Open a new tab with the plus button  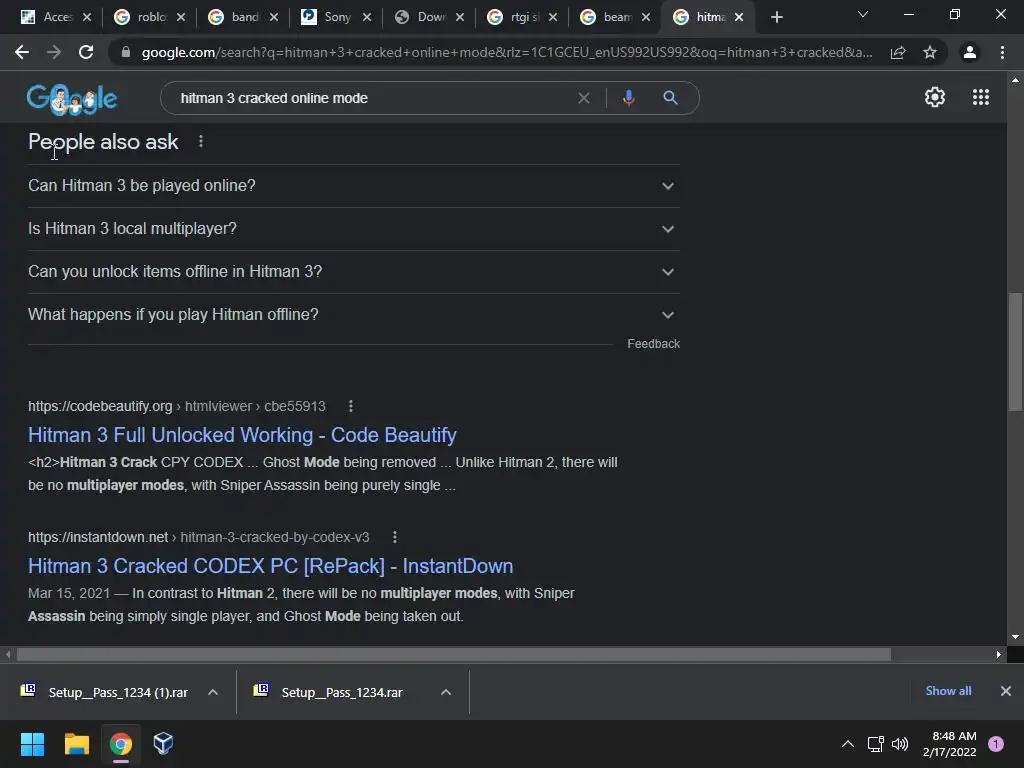[776, 17]
